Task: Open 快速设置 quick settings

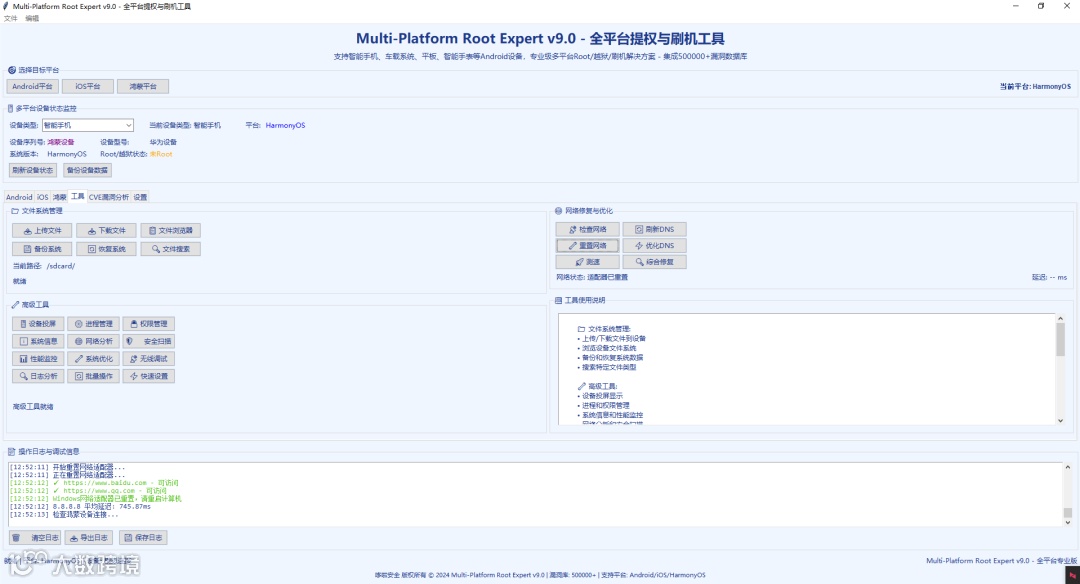Action: pos(149,376)
